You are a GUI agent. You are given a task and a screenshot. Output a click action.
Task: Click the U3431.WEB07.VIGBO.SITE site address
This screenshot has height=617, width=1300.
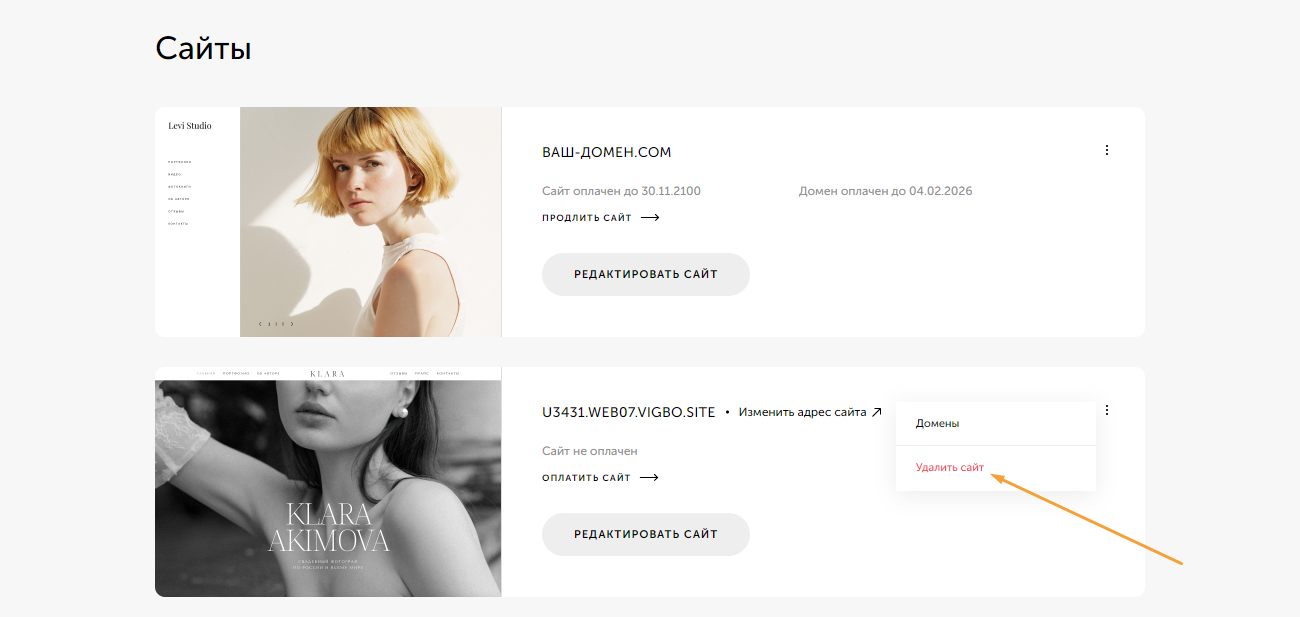628,412
